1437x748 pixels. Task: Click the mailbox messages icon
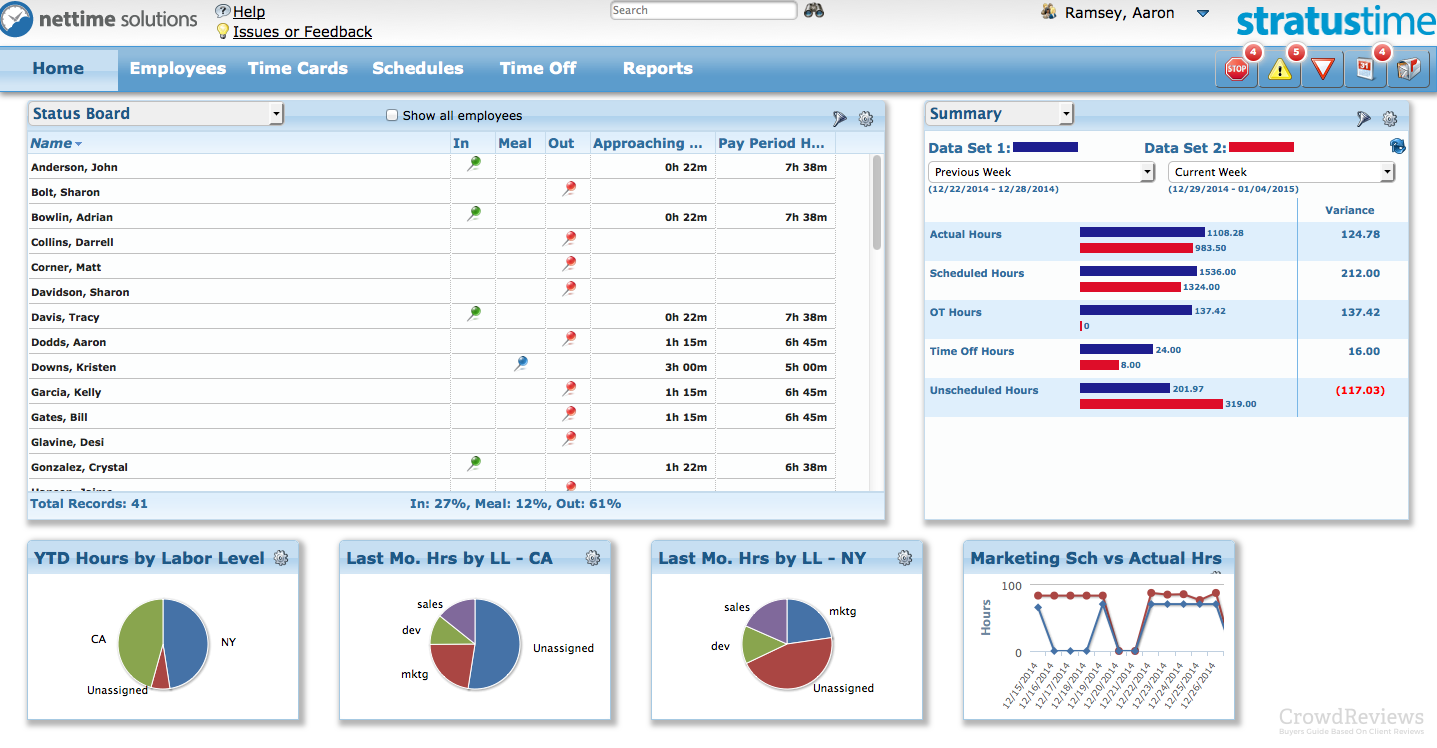pos(1408,69)
